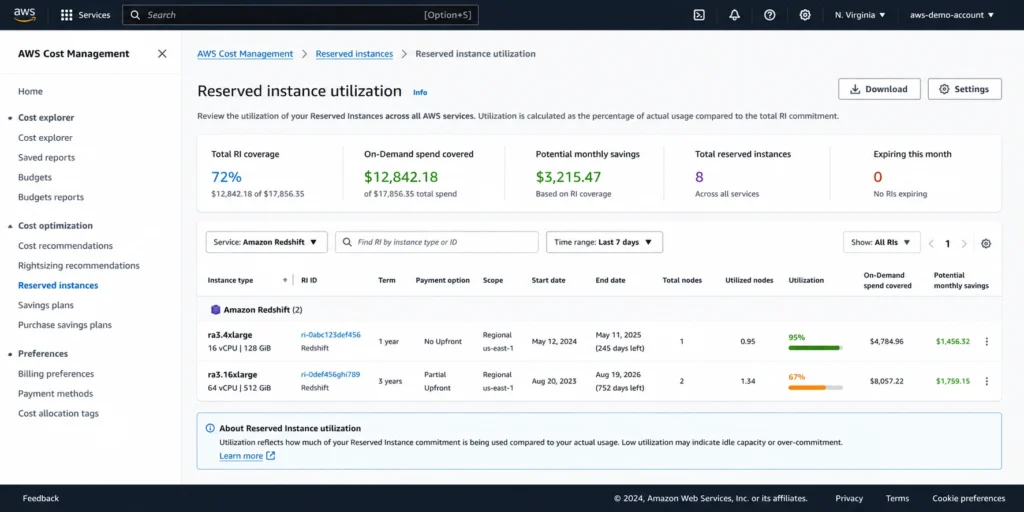Screen dimensions: 1024x512
Task: Open Budgets reports in sidebar
Action: pos(51,197)
